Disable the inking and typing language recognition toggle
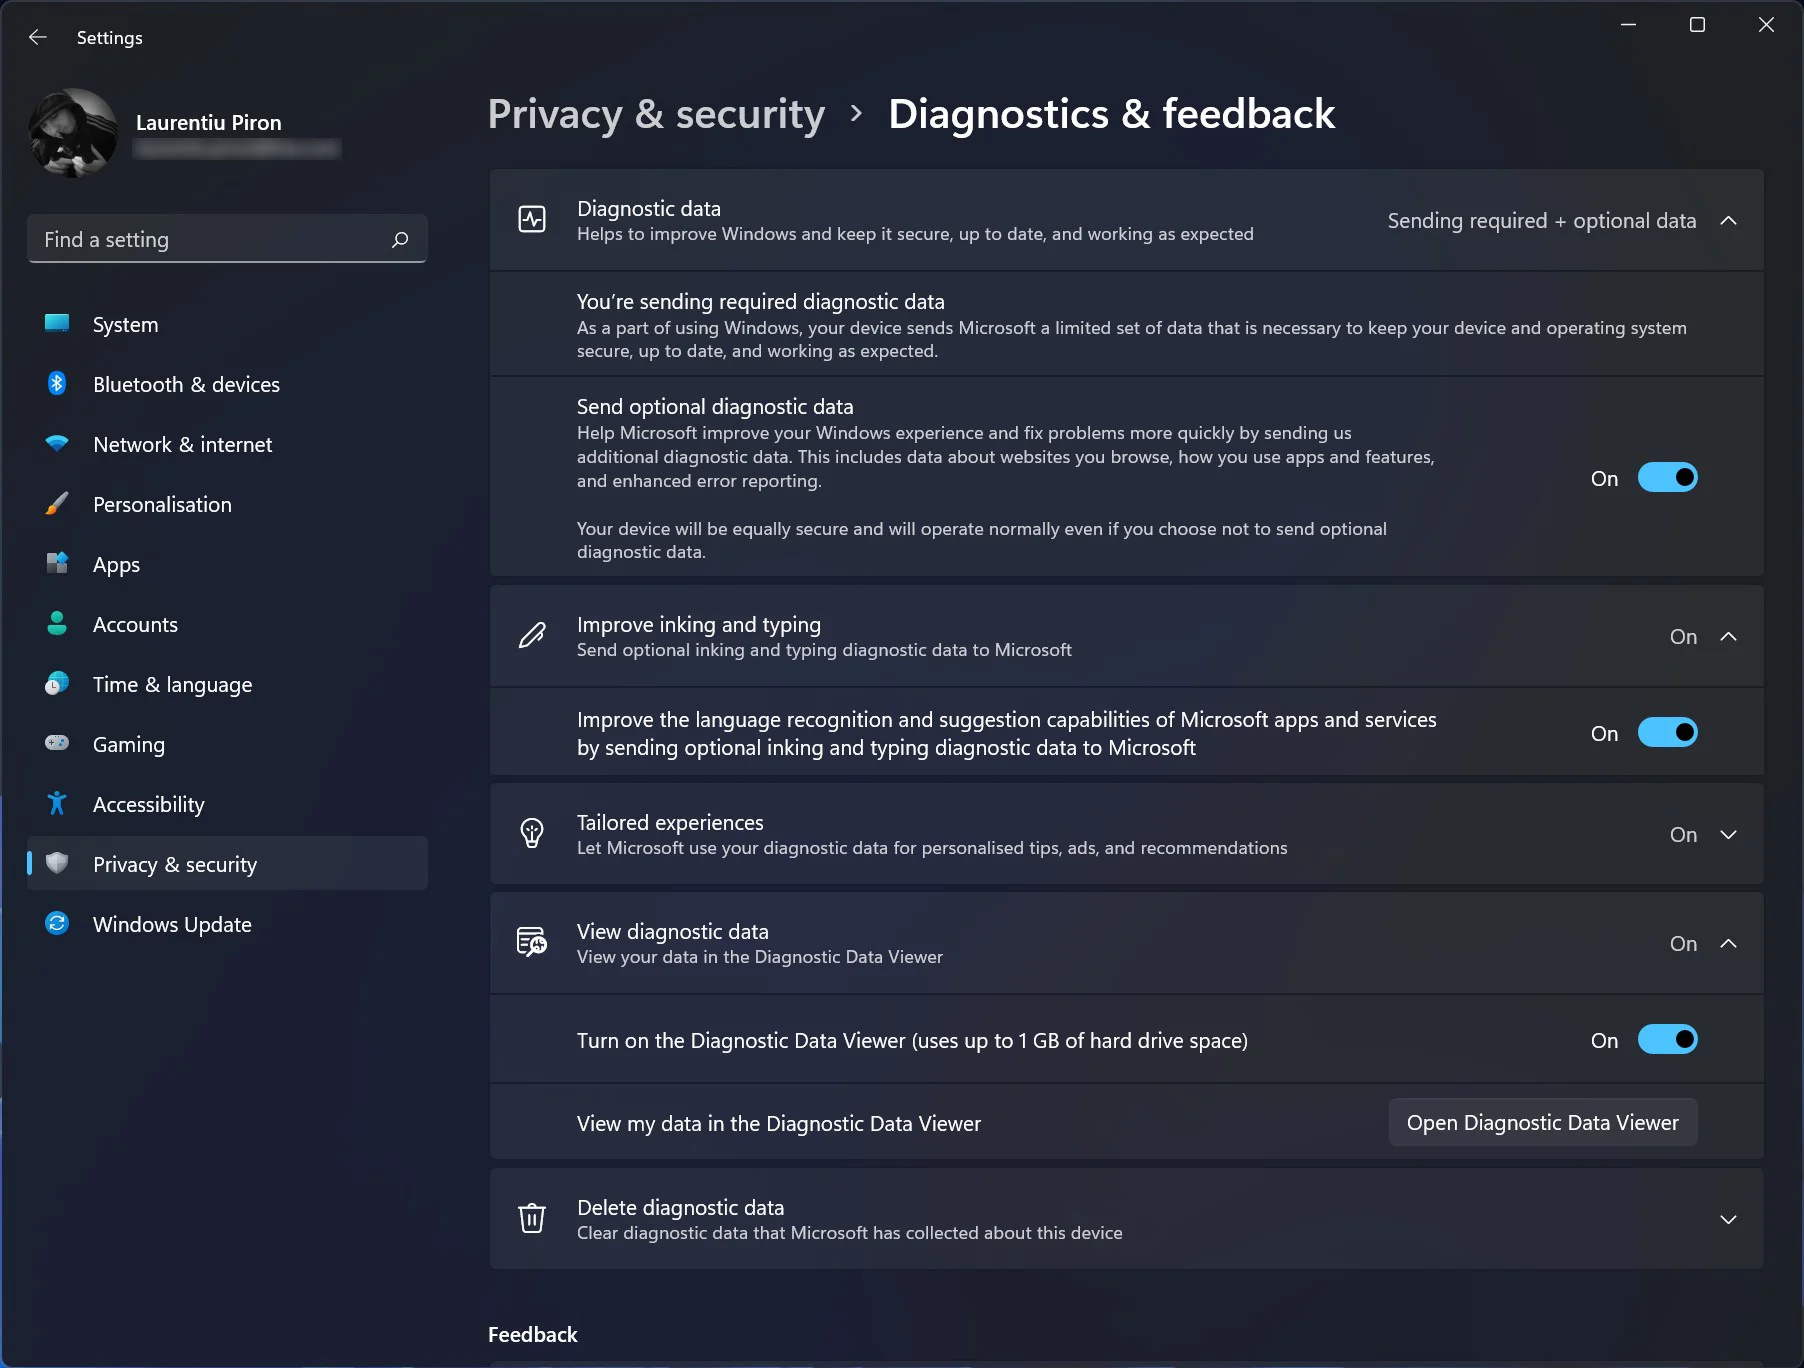This screenshot has width=1804, height=1368. 1667,733
